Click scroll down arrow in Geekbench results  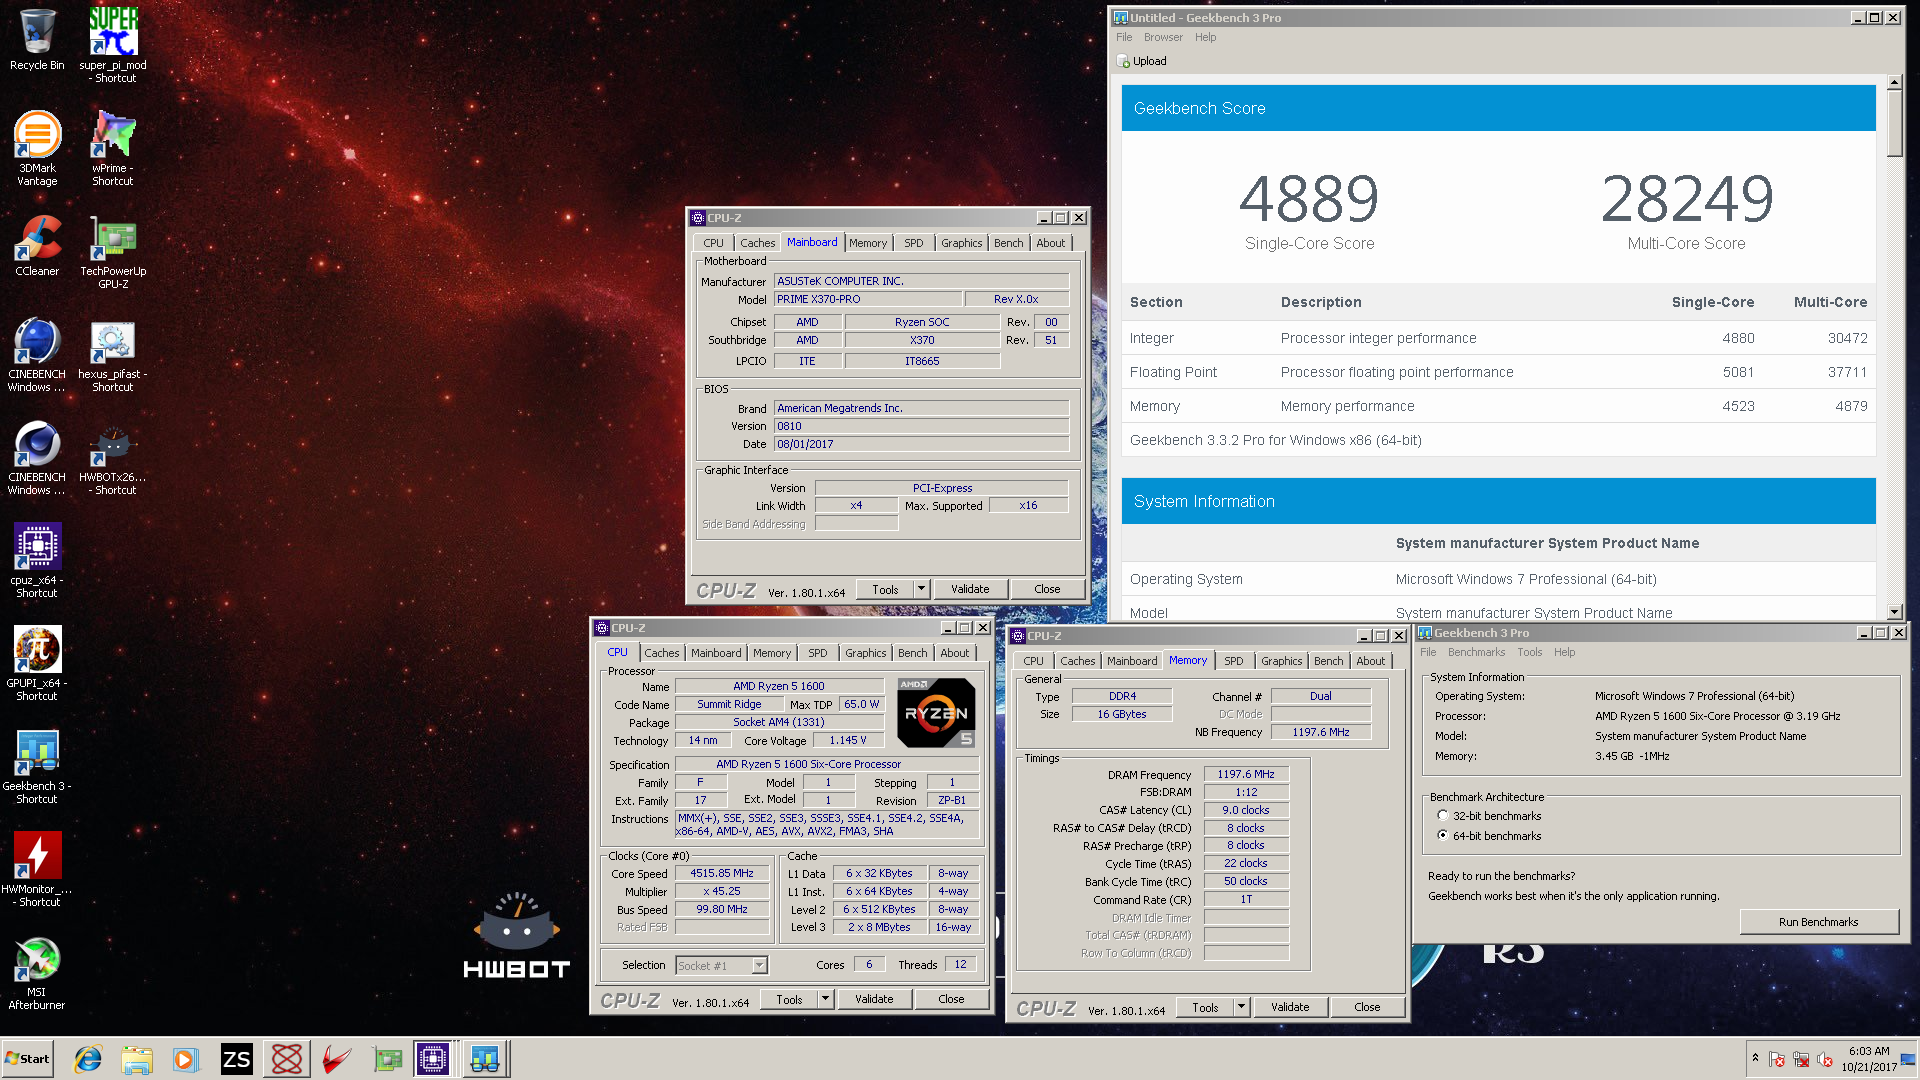[1894, 612]
